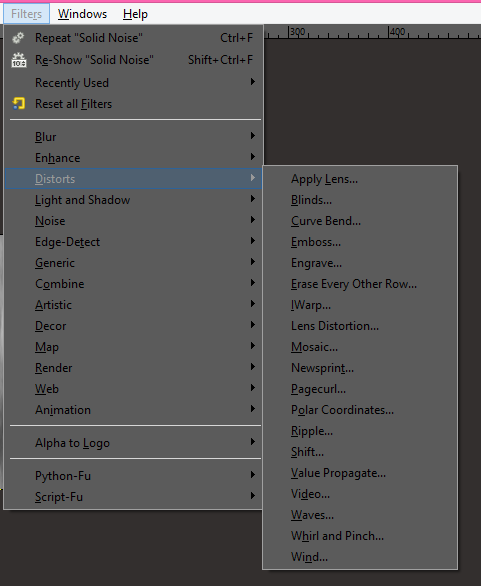Choose Ripple... filter
This screenshot has width=481, height=586.
tap(360, 431)
